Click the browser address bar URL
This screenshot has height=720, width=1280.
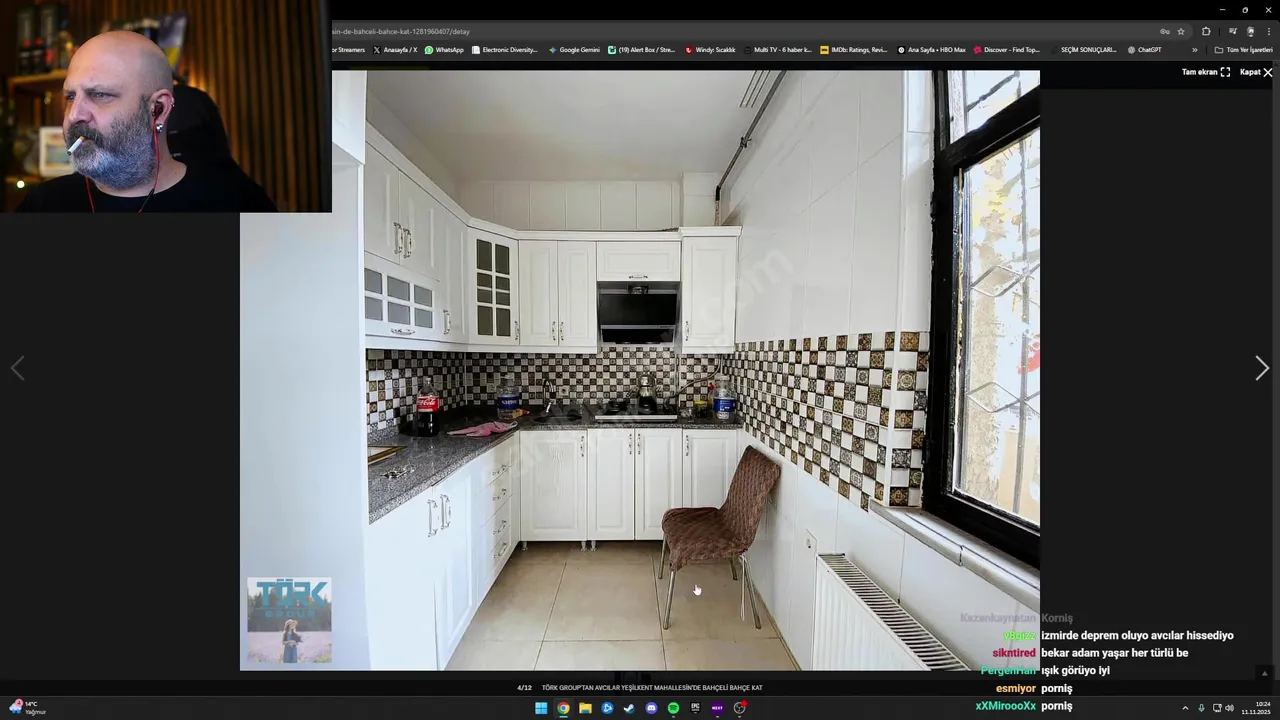401,31
